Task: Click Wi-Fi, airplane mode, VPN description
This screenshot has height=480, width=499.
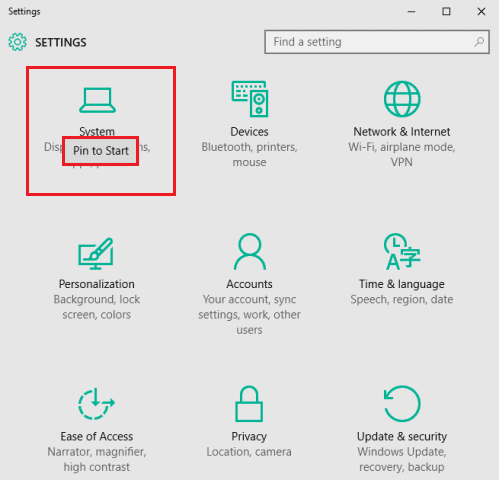Action: click(x=402, y=154)
